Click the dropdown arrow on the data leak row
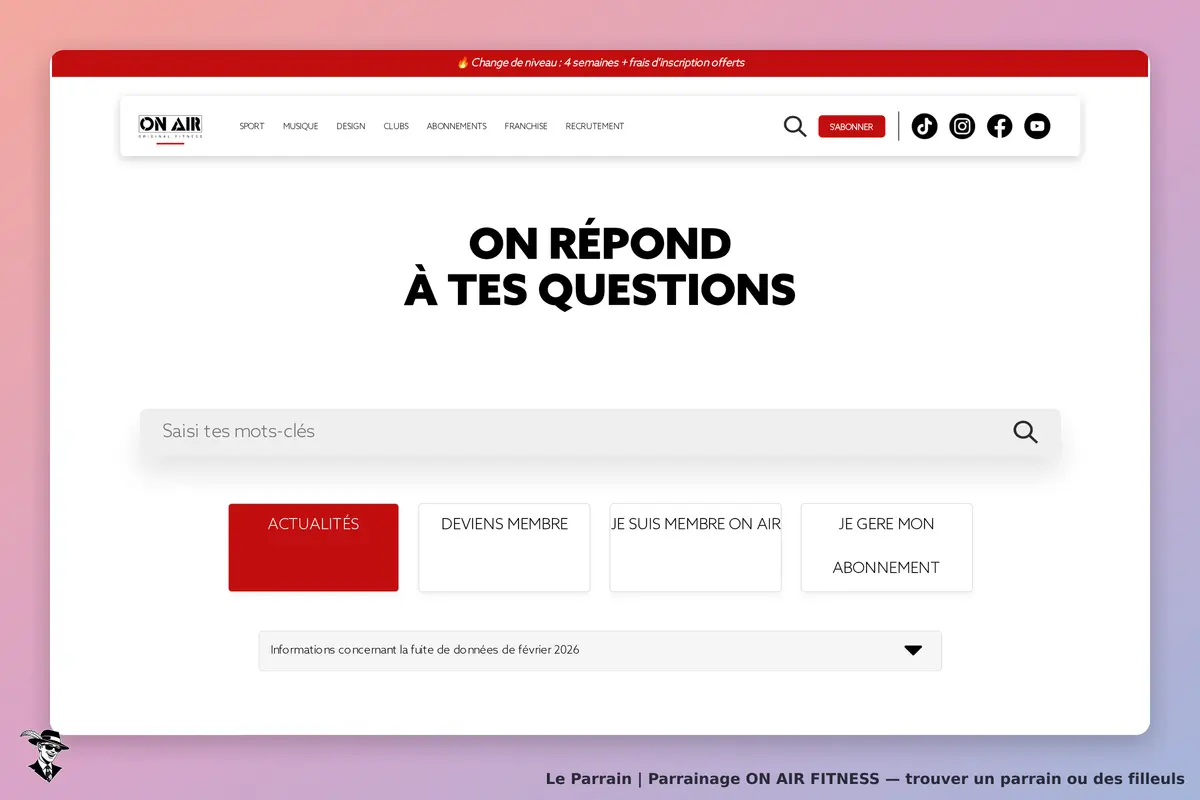Screen dimensions: 1200x800 point(913,650)
